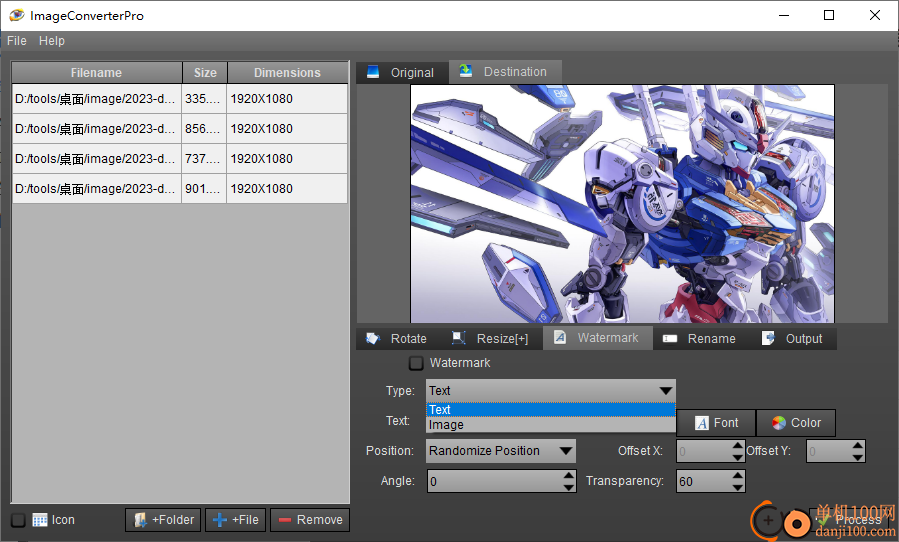The image size is (899, 542).
Task: Decrease Offset Y with the down arrow
Action: click(x=858, y=457)
